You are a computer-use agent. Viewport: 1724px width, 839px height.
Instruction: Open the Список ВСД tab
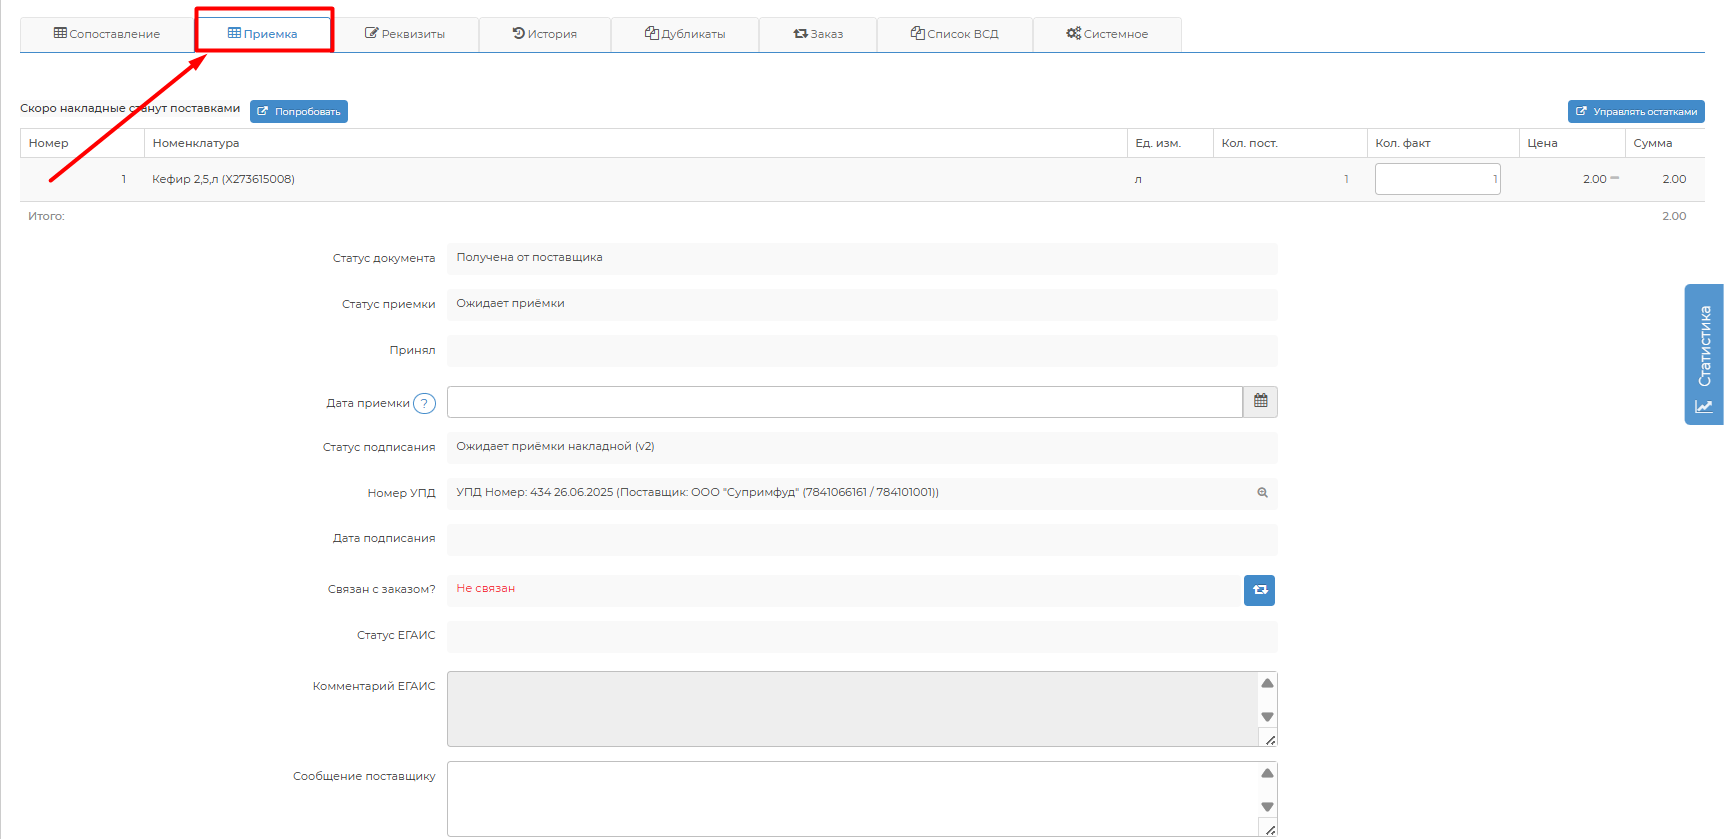955,34
